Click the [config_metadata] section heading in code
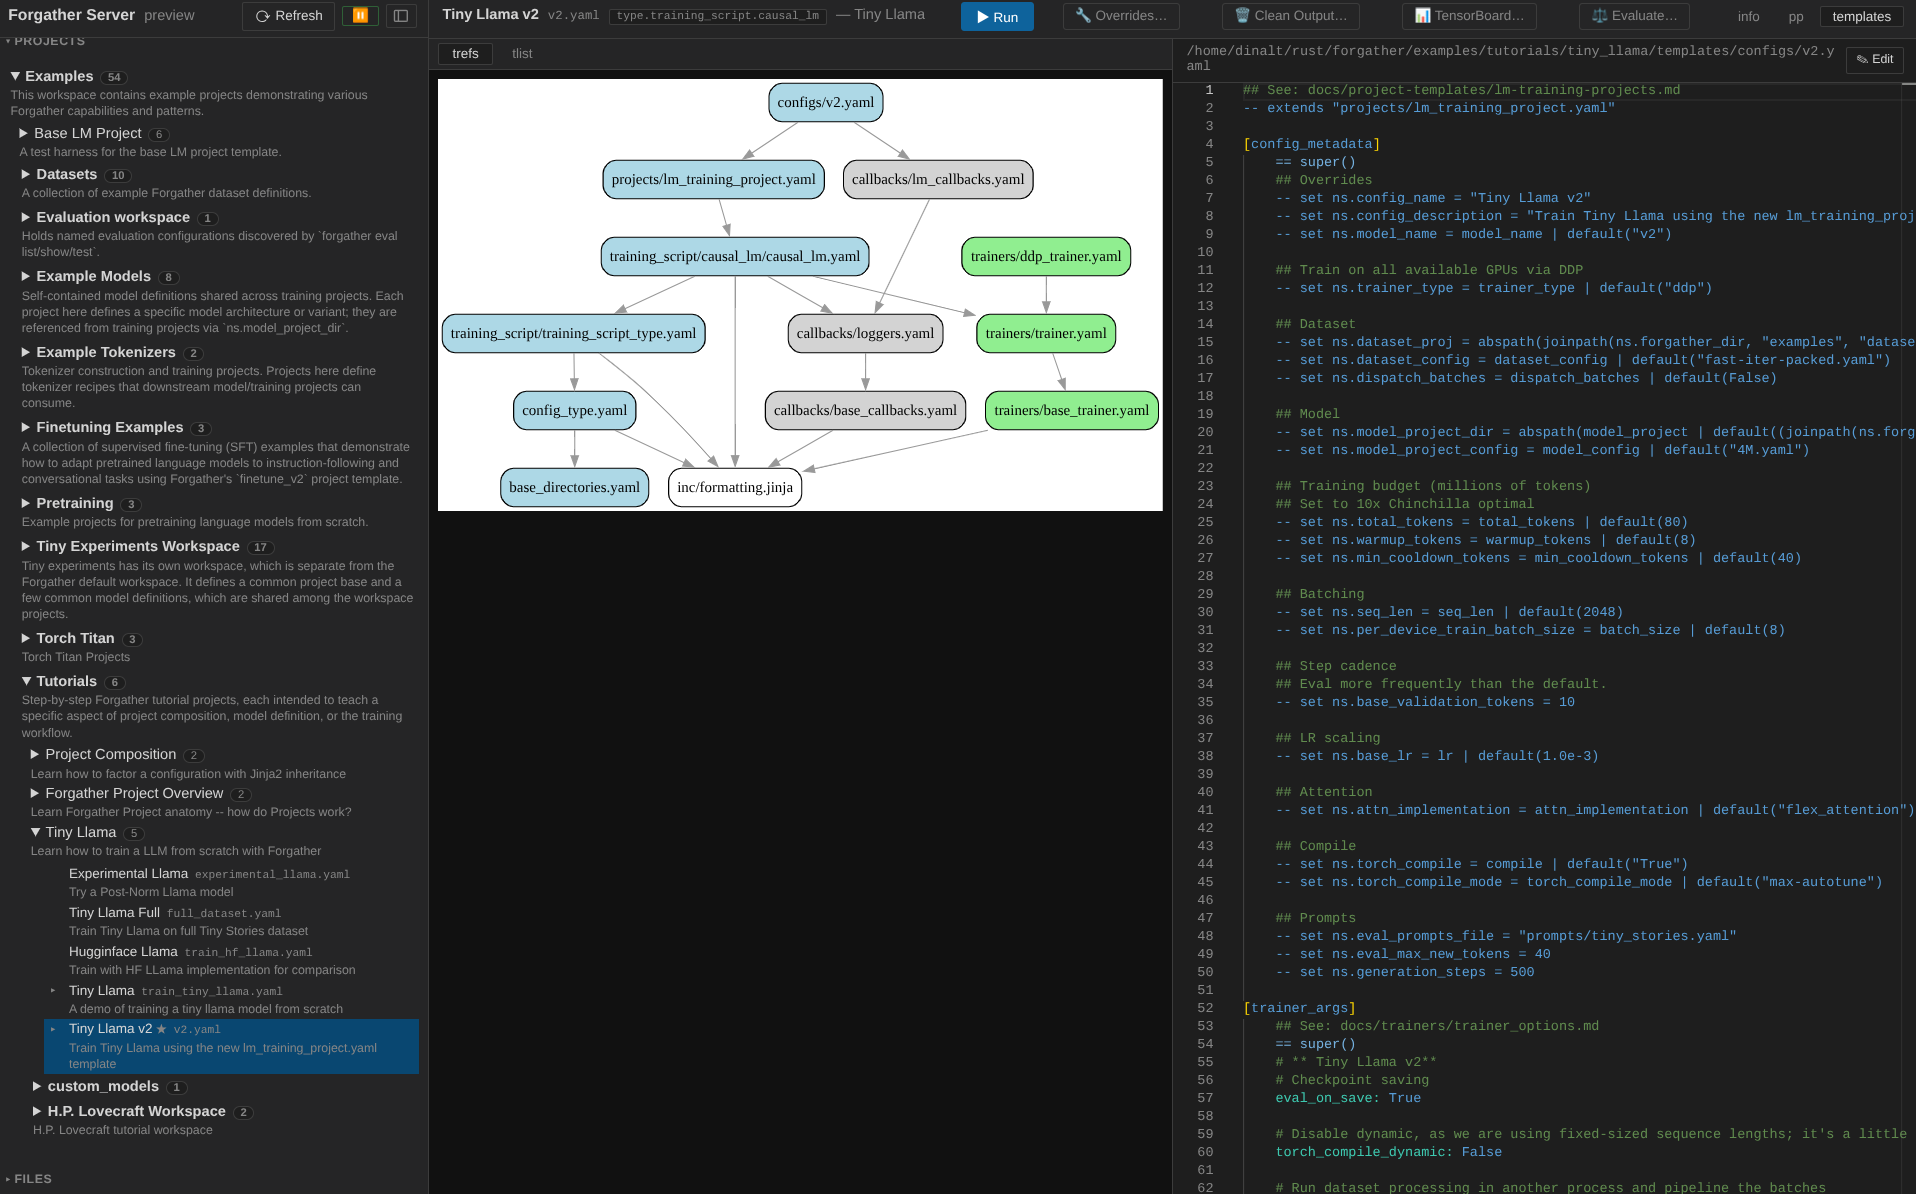 [x=1311, y=144]
